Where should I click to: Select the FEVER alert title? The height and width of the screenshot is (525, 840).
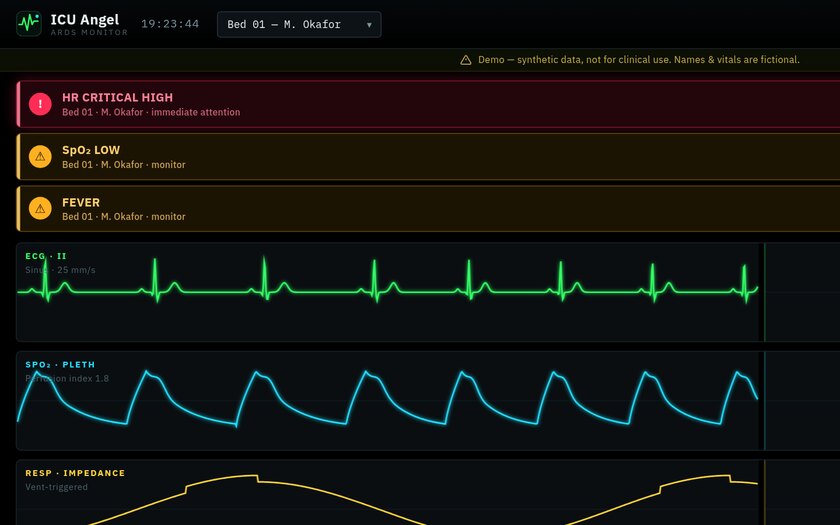click(81, 202)
